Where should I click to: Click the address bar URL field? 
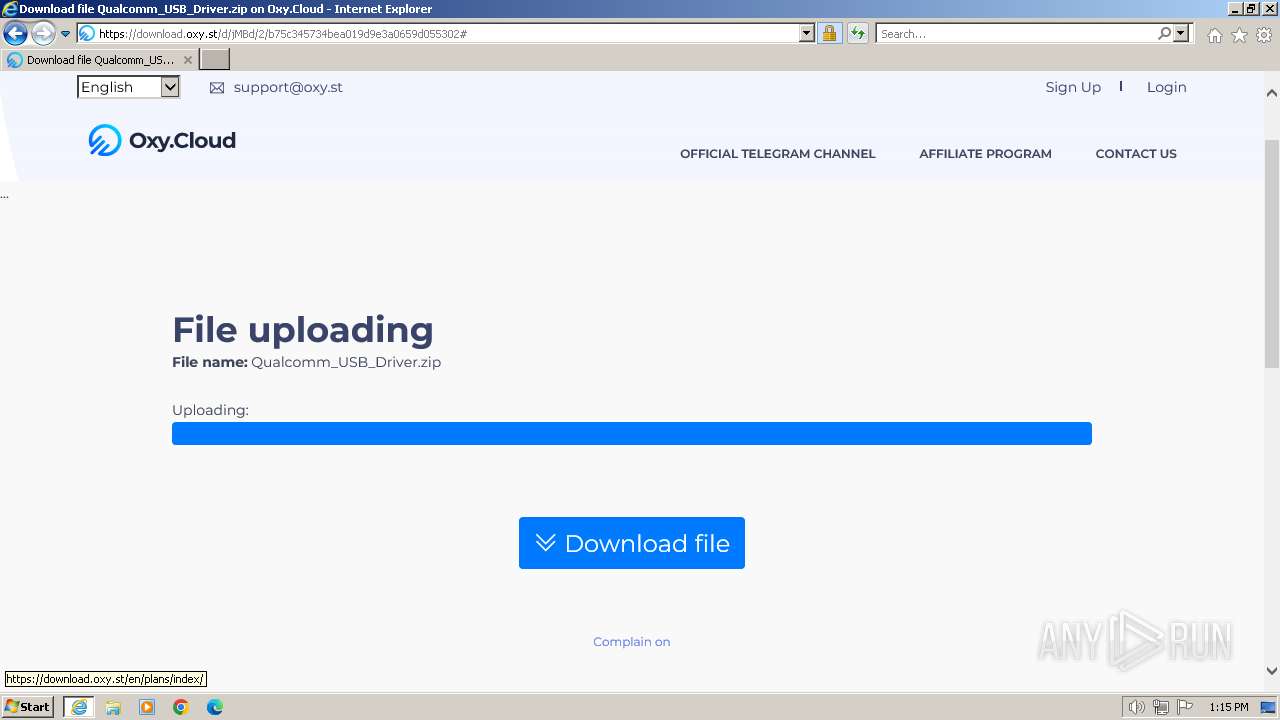pyautogui.click(x=447, y=34)
